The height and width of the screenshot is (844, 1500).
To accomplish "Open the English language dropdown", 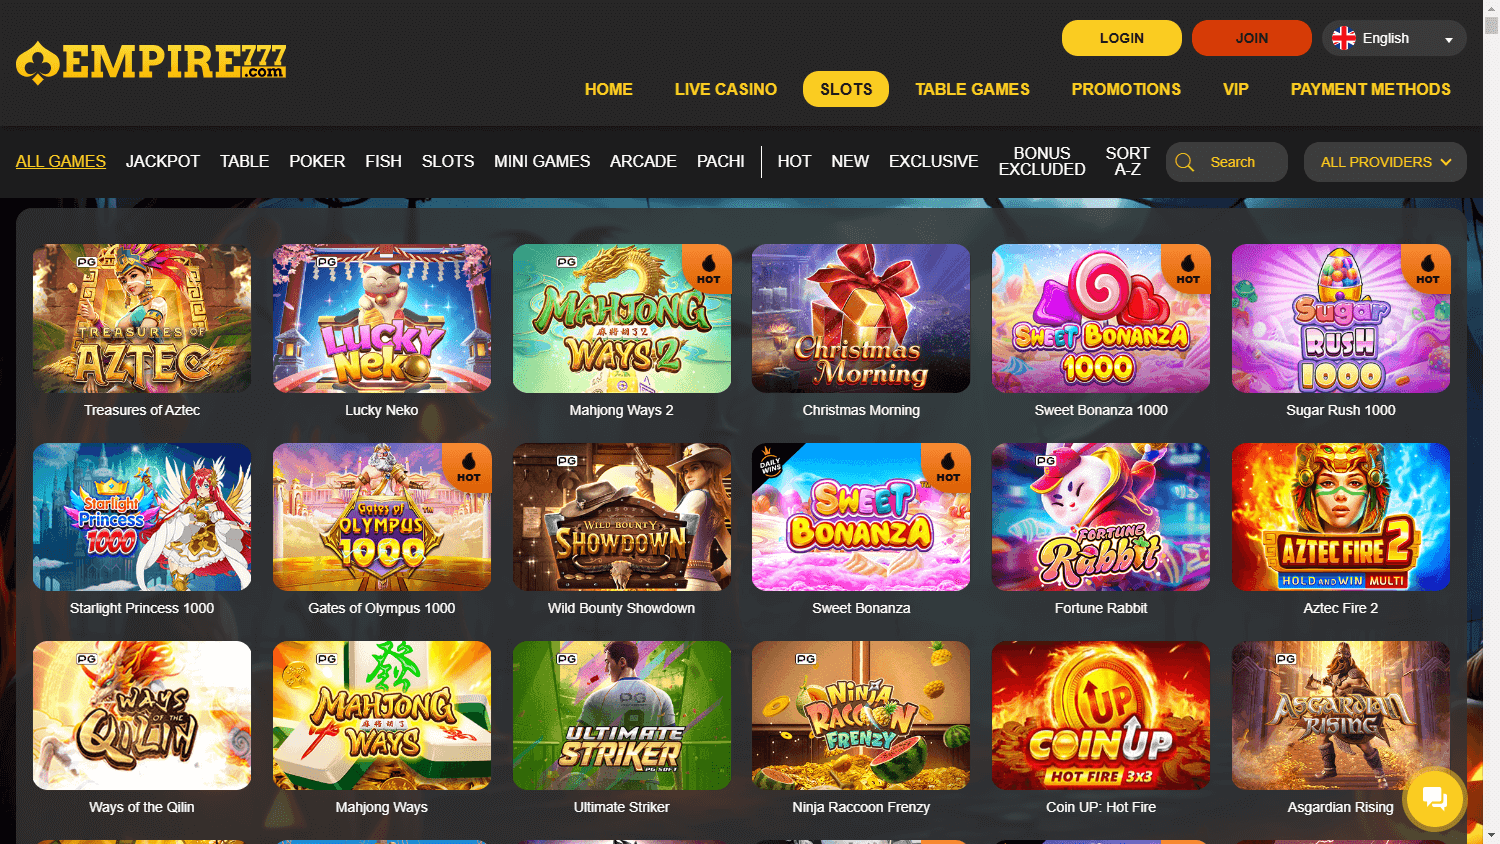I will [1394, 38].
